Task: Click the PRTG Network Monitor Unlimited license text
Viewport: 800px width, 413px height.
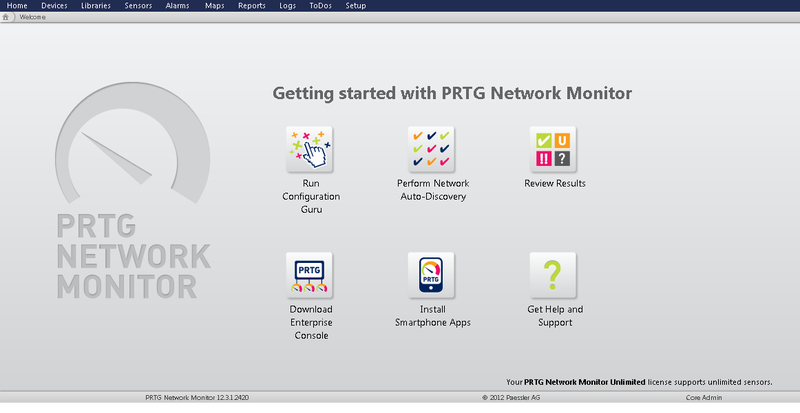Action: click(x=585, y=381)
